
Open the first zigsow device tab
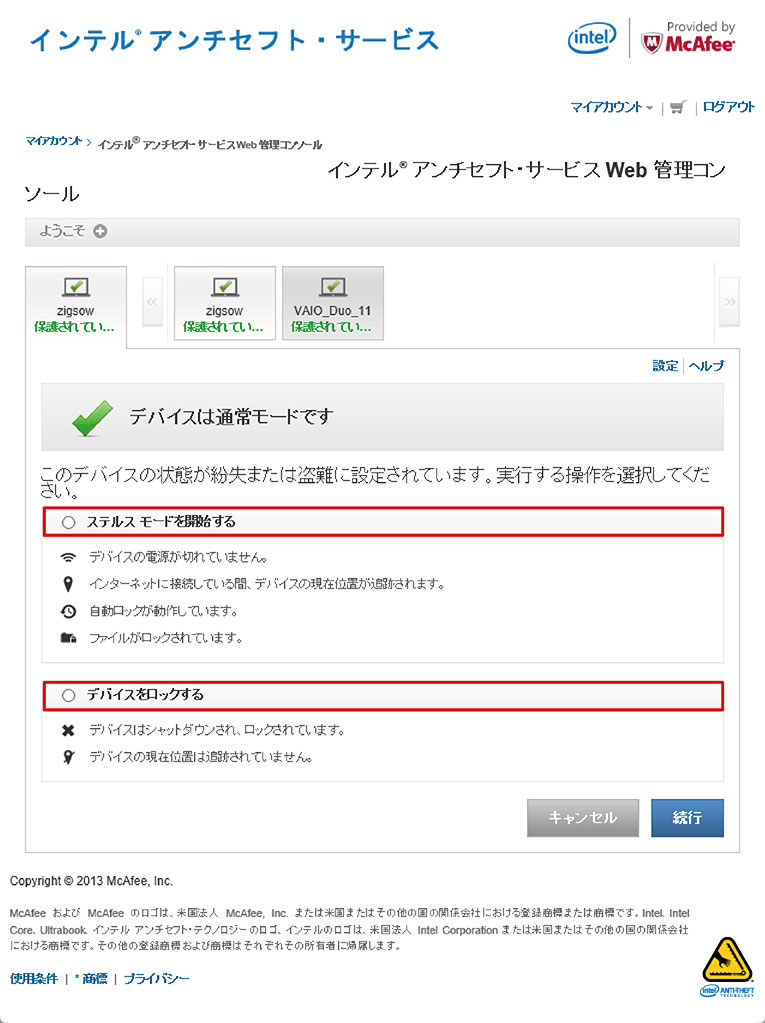pyautogui.click(x=76, y=302)
